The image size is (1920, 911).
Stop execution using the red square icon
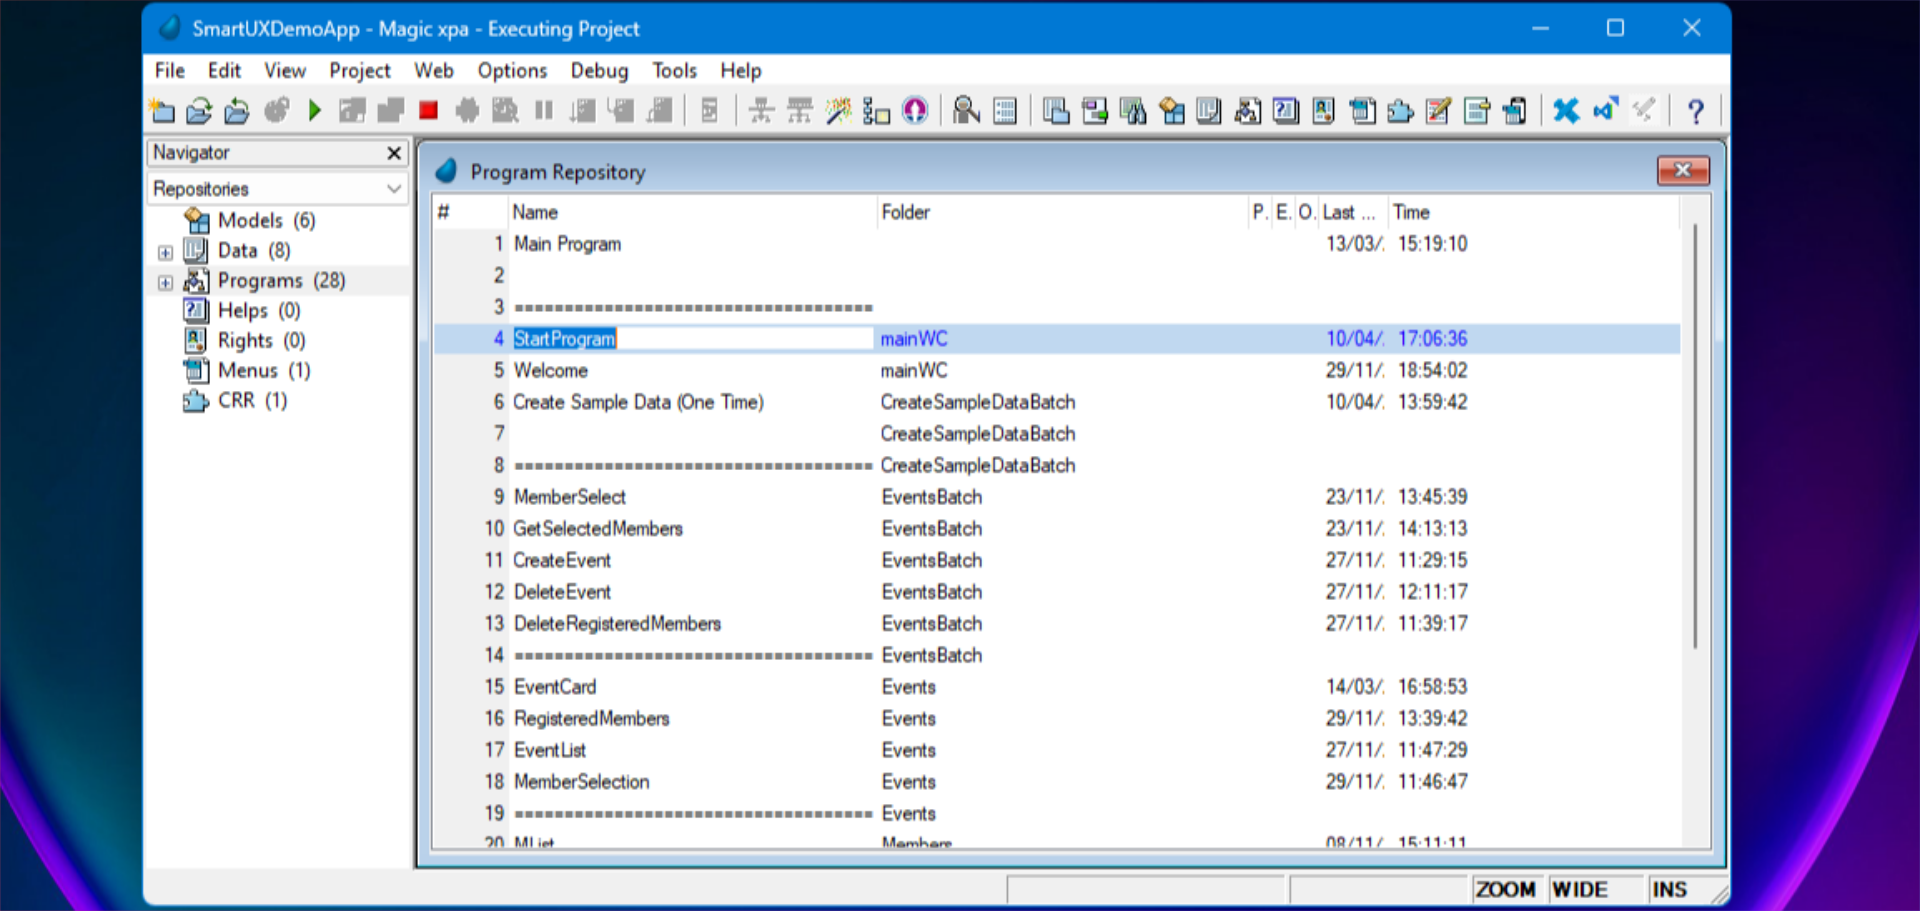coord(428,110)
